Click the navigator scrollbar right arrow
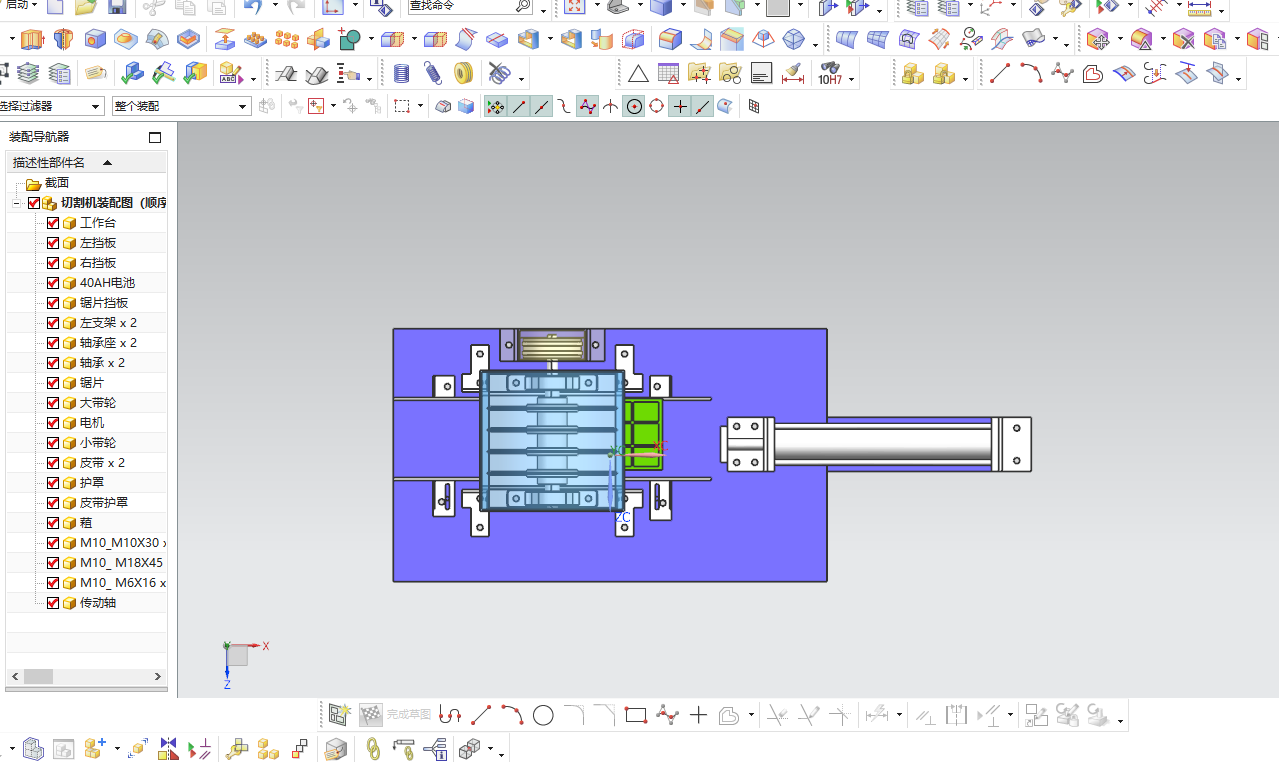The height and width of the screenshot is (762, 1279). coord(158,677)
